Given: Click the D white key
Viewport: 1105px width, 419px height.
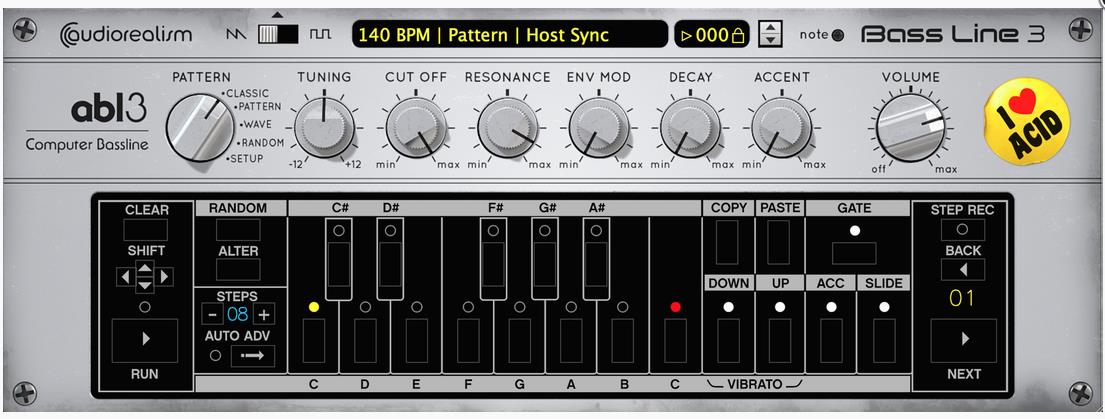Looking at the screenshot, I should [x=365, y=340].
